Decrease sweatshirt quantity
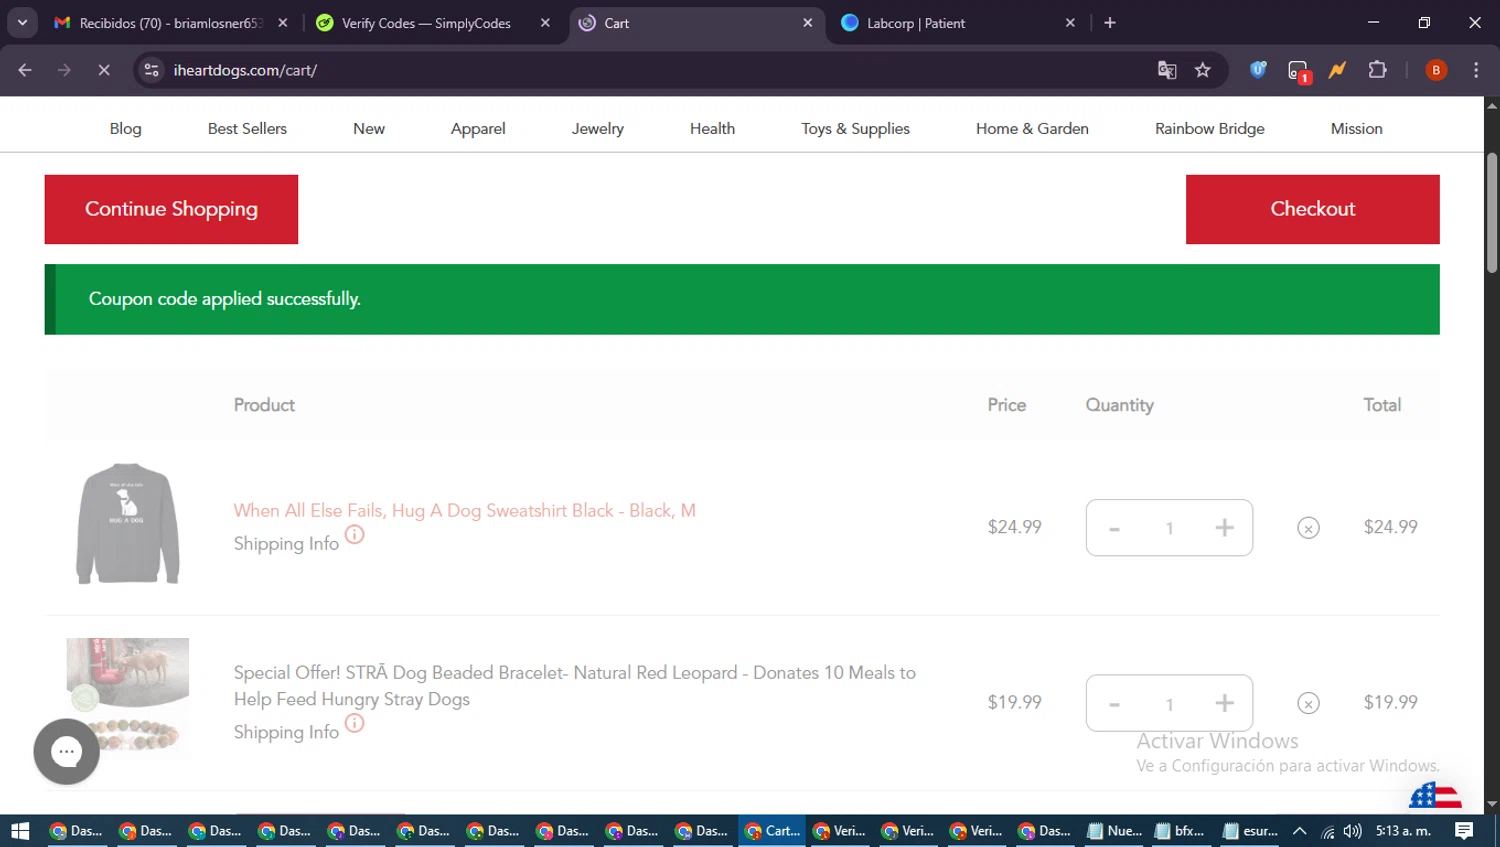The width and height of the screenshot is (1500, 847). click(x=1114, y=528)
